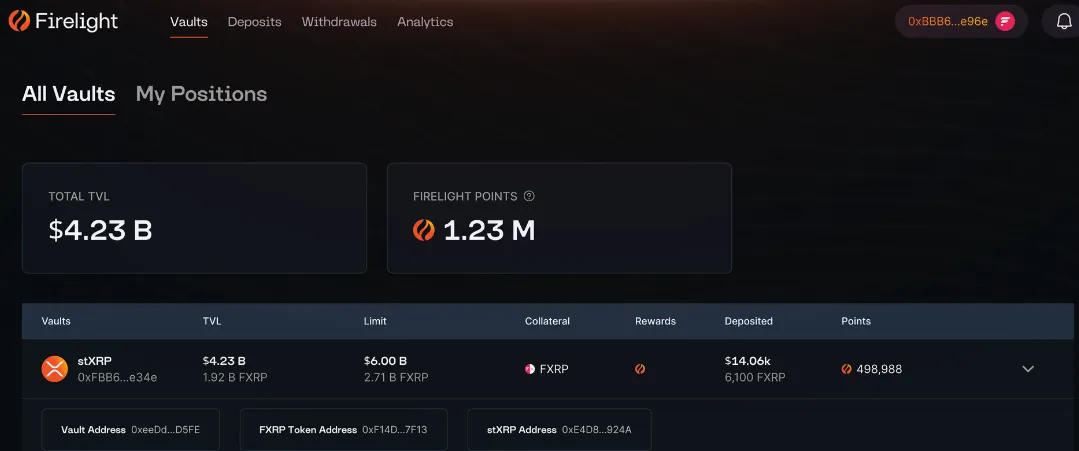Click the Vault Address 0xeeDd...D5FE box
1079x451 pixels.
click(131, 429)
